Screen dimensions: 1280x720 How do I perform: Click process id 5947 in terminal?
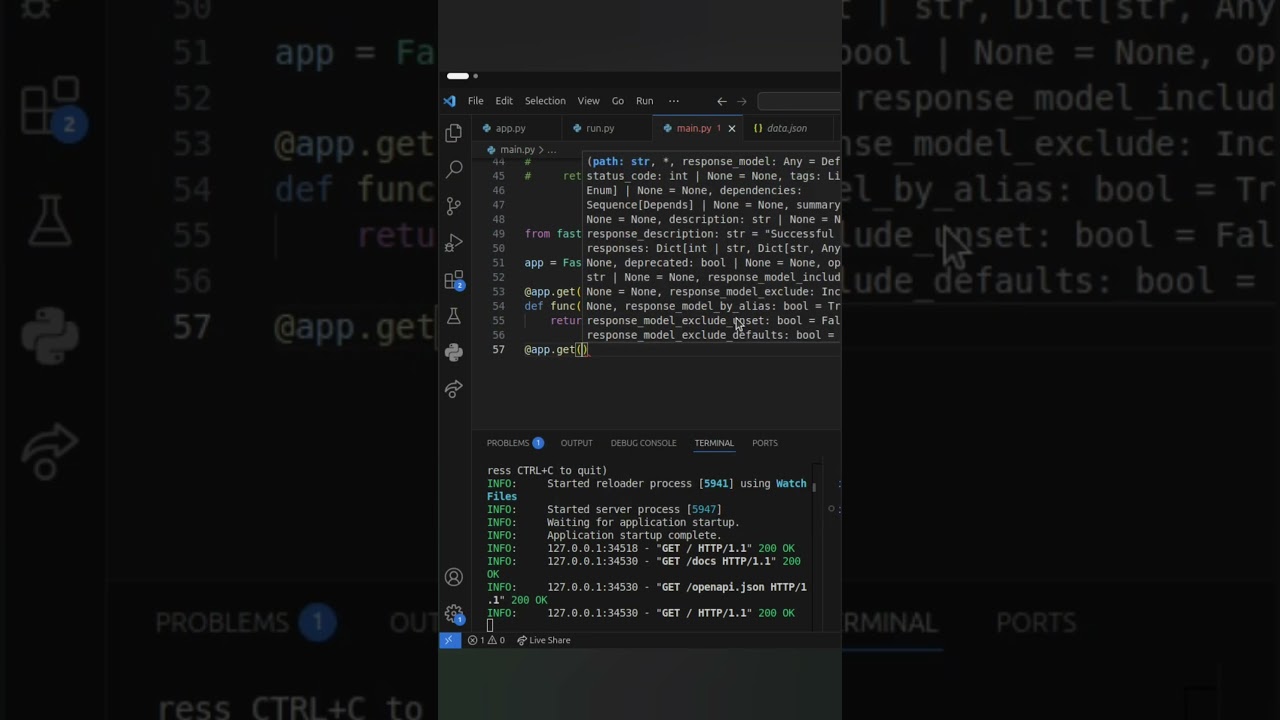[x=703, y=509]
